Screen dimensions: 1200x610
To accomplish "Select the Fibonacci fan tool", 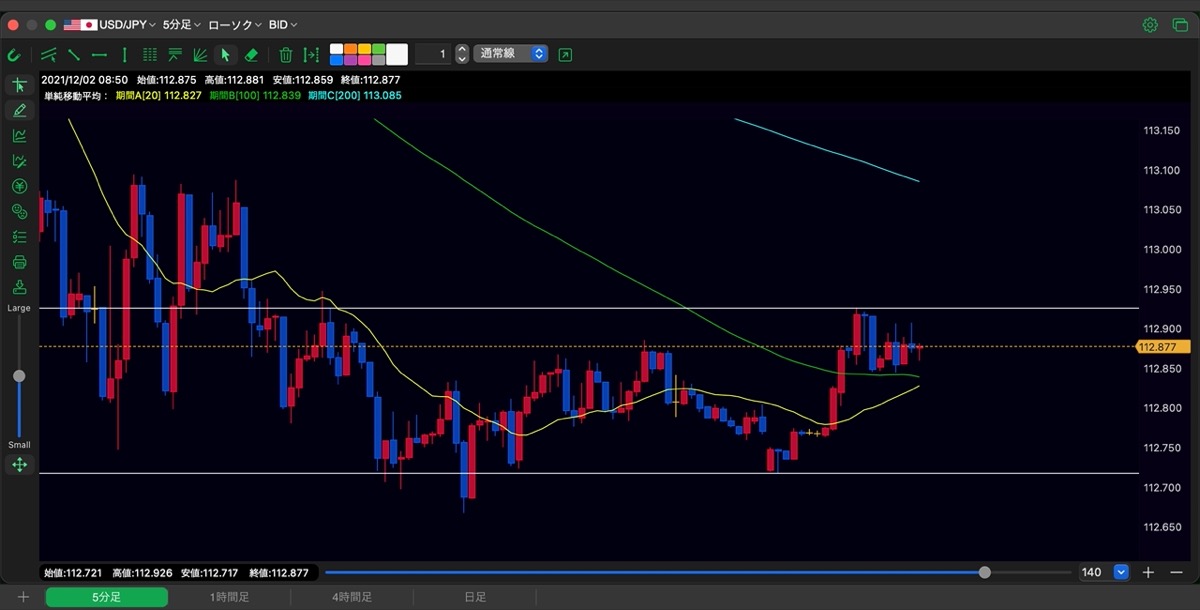I will pyautogui.click(x=200, y=54).
